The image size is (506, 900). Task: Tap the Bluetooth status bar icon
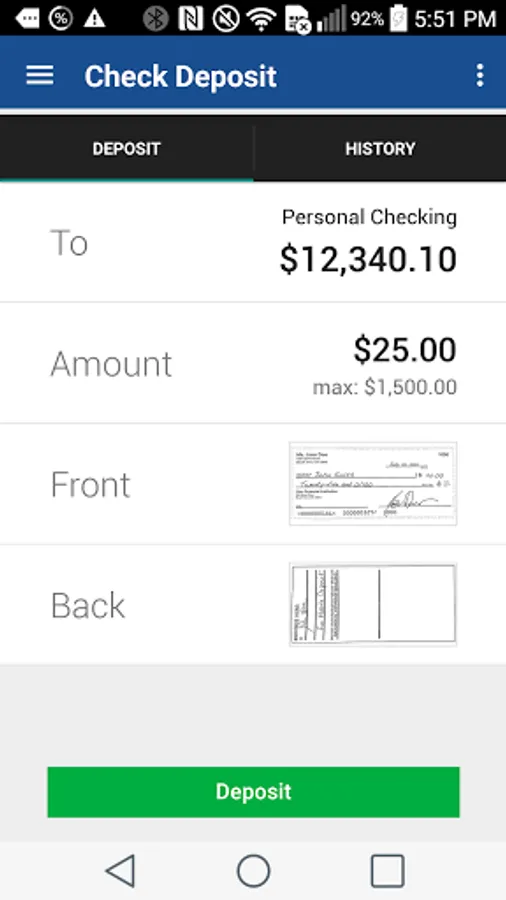click(x=156, y=18)
